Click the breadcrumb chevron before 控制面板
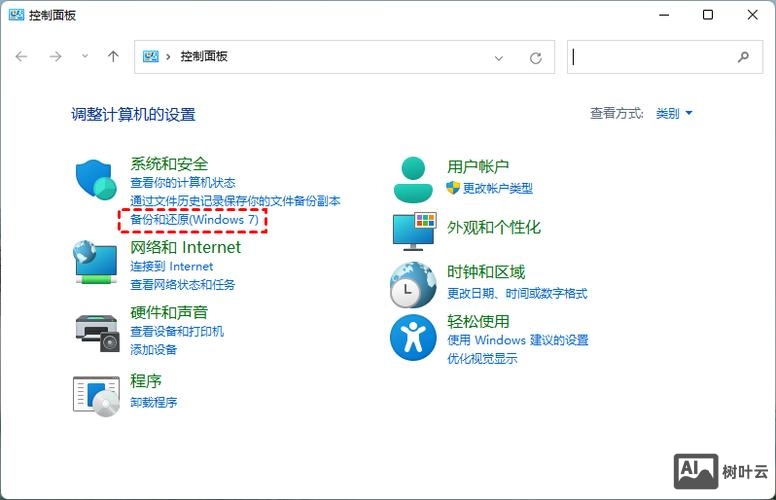The width and height of the screenshot is (776, 500). tap(168, 56)
